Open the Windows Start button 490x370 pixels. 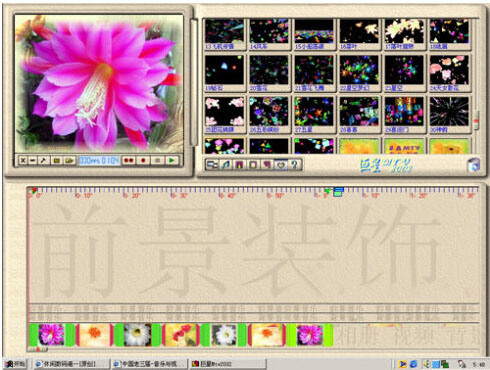coord(15,364)
